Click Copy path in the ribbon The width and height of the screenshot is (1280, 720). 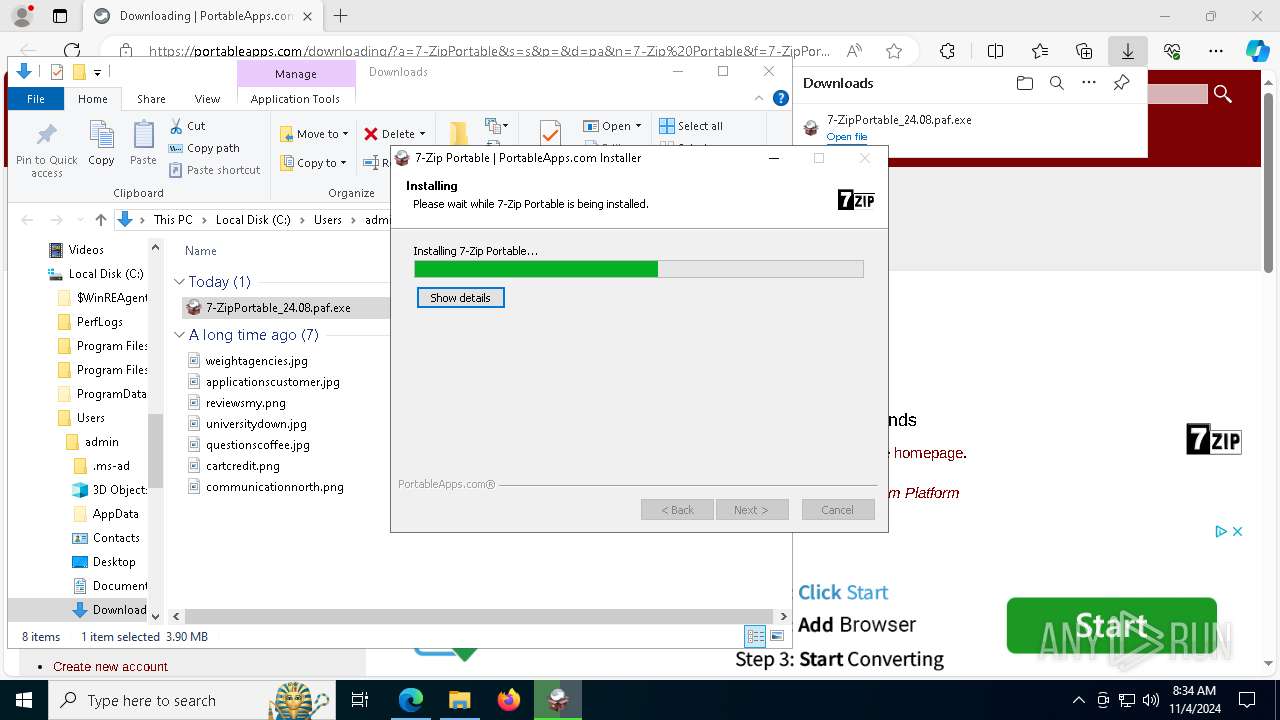[x=204, y=148]
